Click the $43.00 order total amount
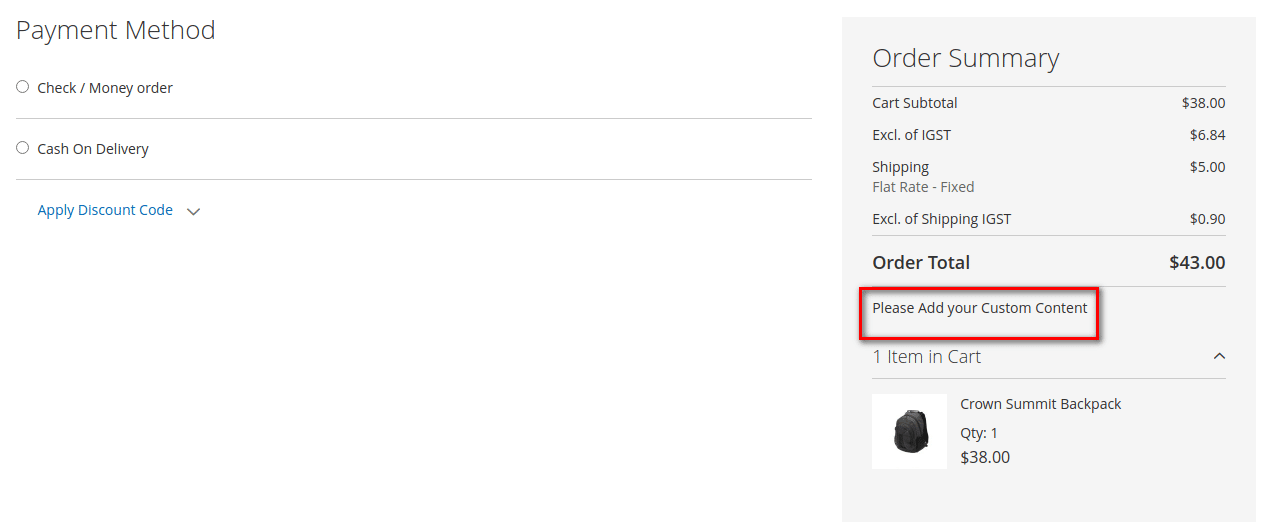1264x528 pixels. pyautogui.click(x=1196, y=262)
